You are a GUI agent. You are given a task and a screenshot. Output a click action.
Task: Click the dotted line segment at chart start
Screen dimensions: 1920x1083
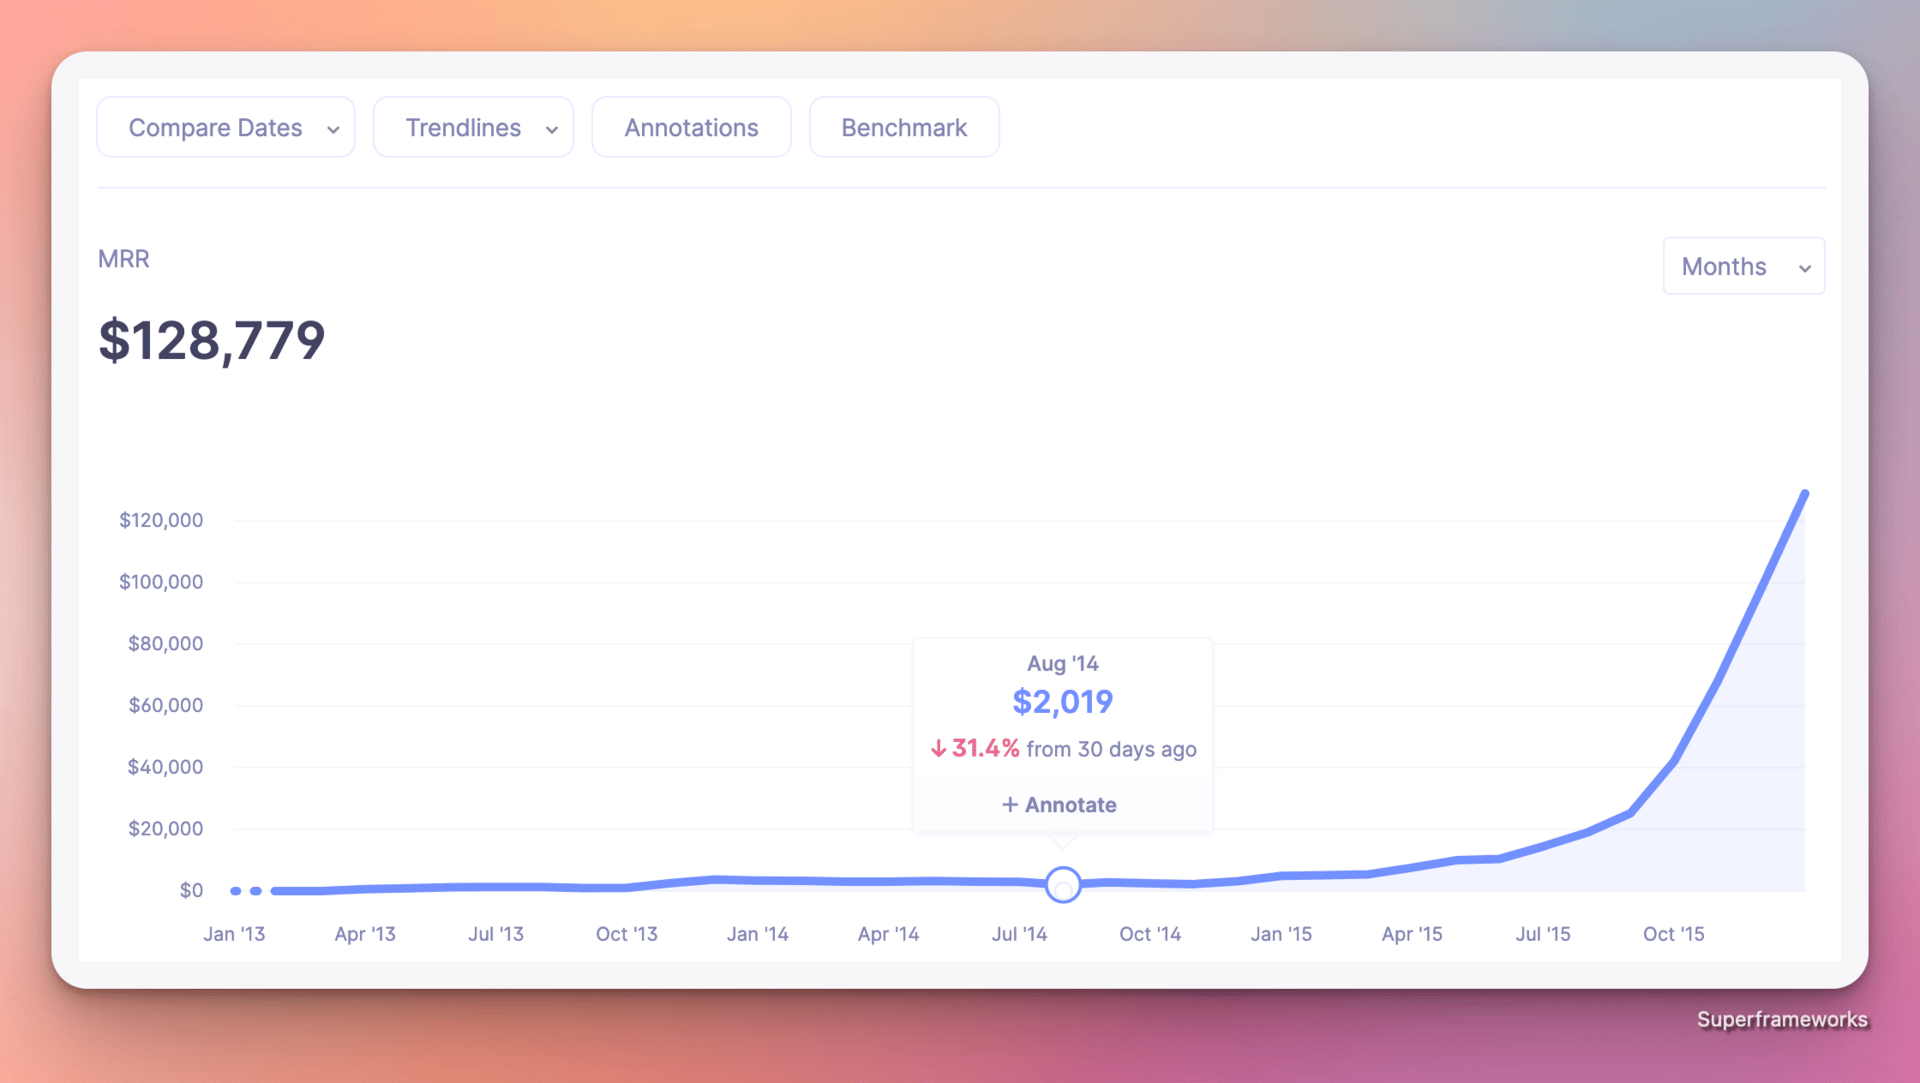(246, 890)
